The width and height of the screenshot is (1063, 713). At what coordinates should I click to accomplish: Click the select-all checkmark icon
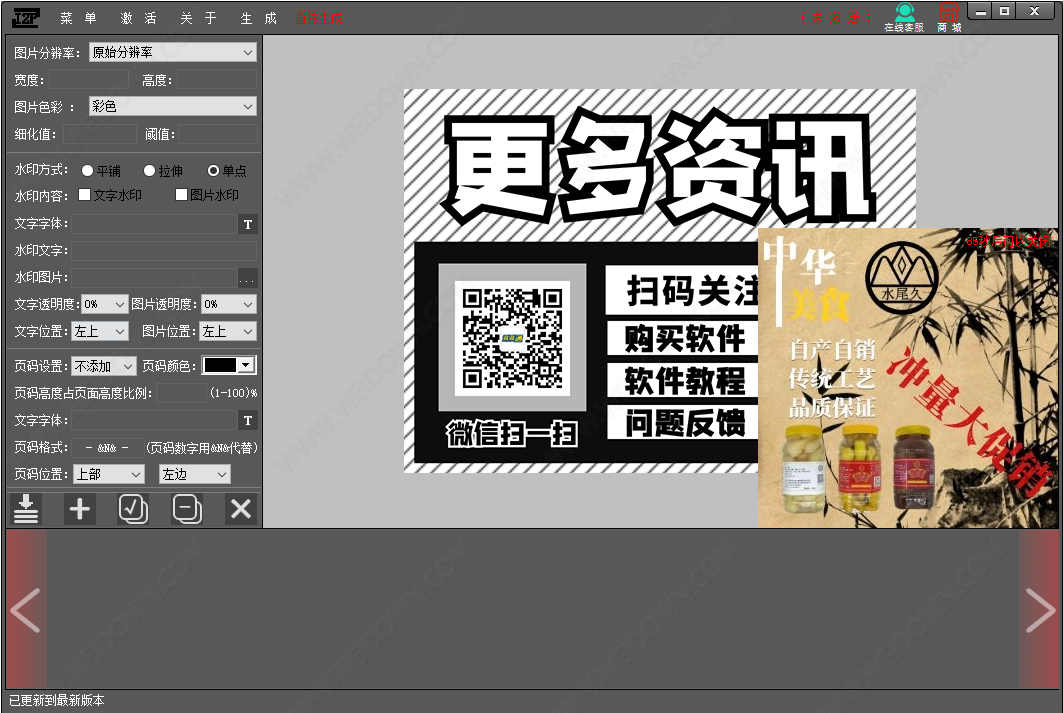tap(133, 509)
